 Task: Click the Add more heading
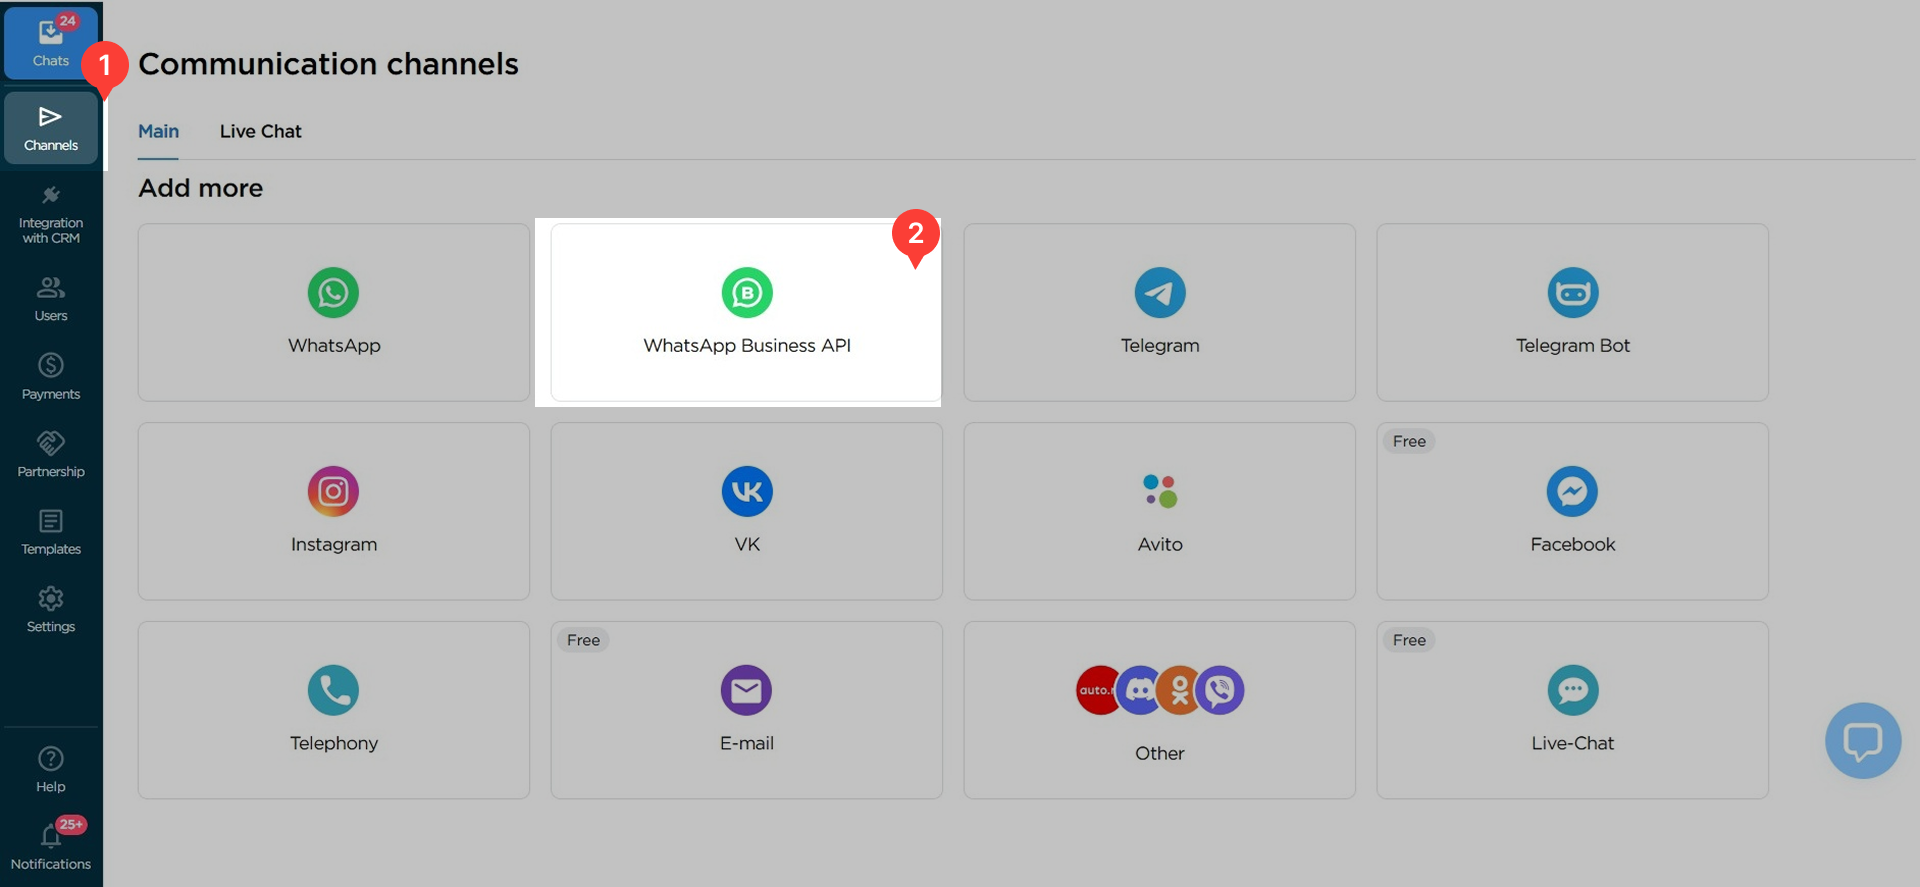[x=200, y=188]
